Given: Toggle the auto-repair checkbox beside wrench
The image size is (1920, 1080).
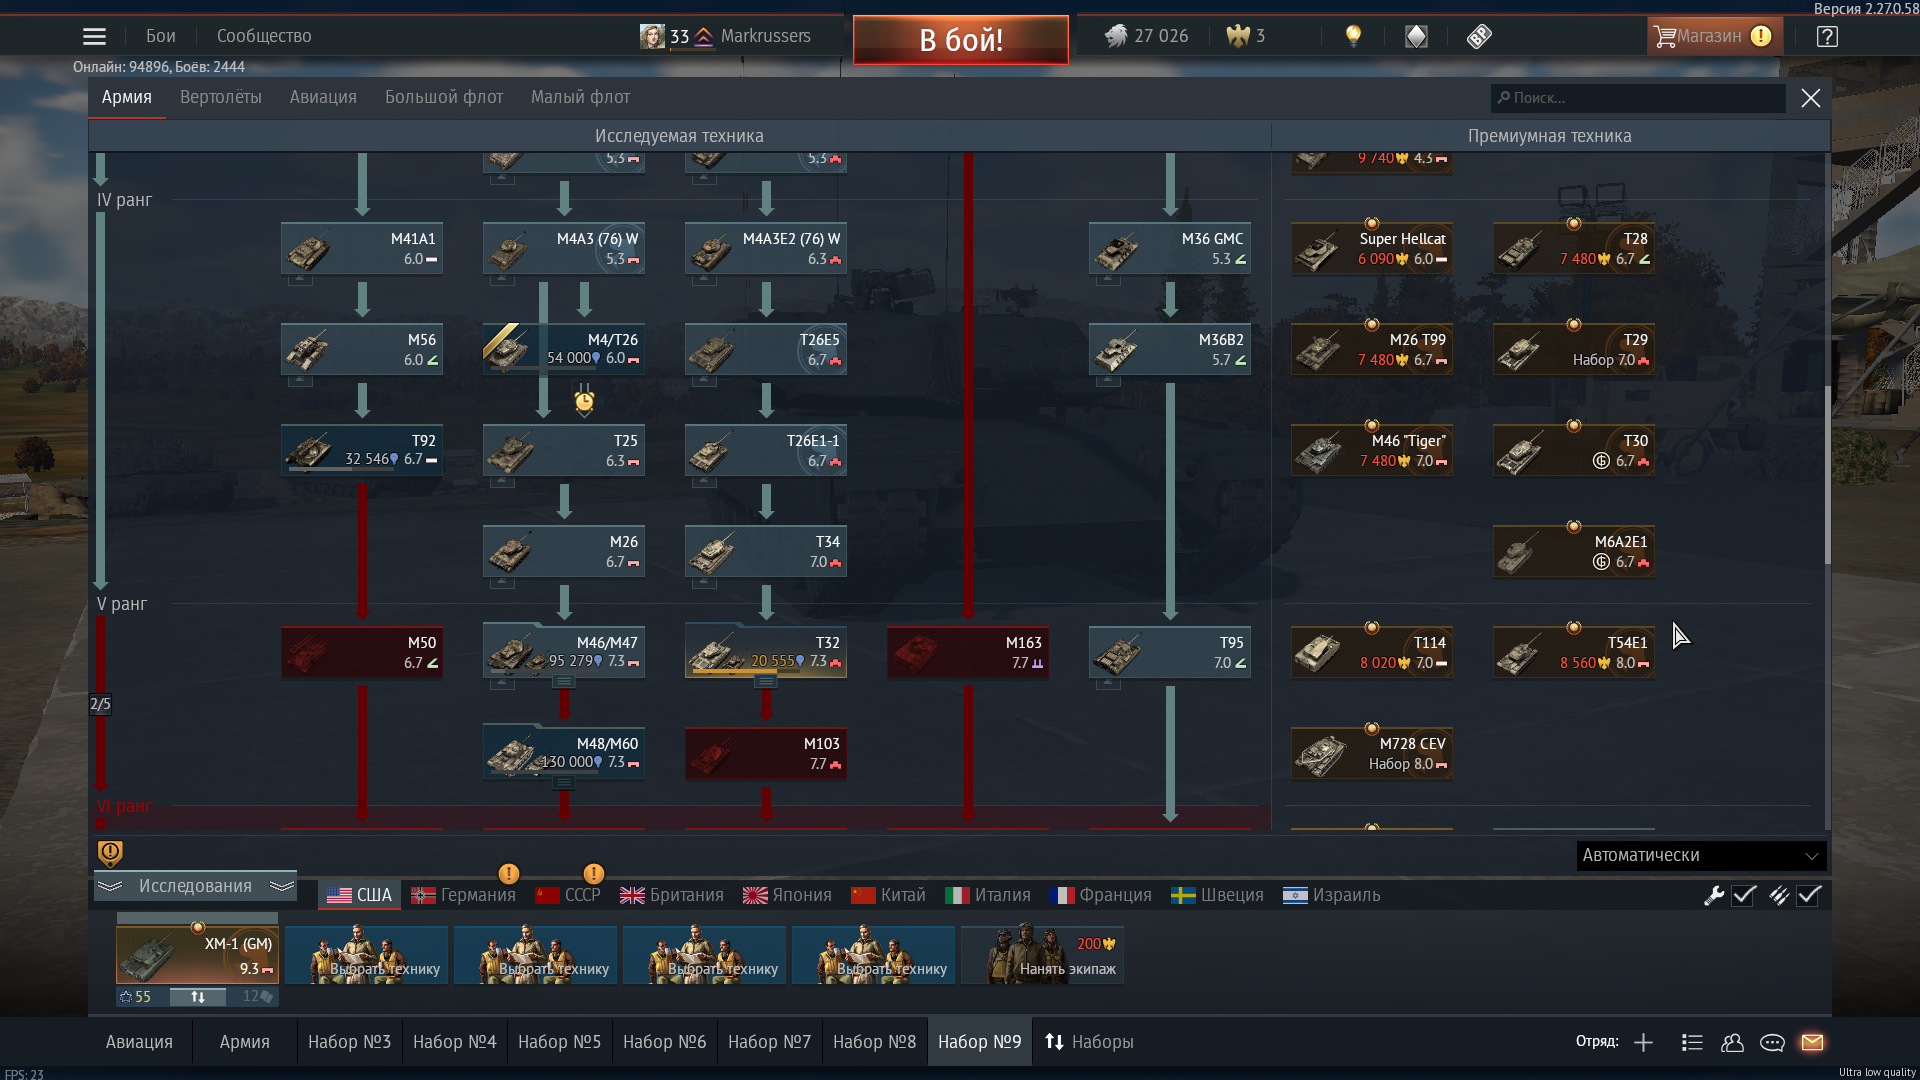Looking at the screenshot, I should click(x=1744, y=896).
